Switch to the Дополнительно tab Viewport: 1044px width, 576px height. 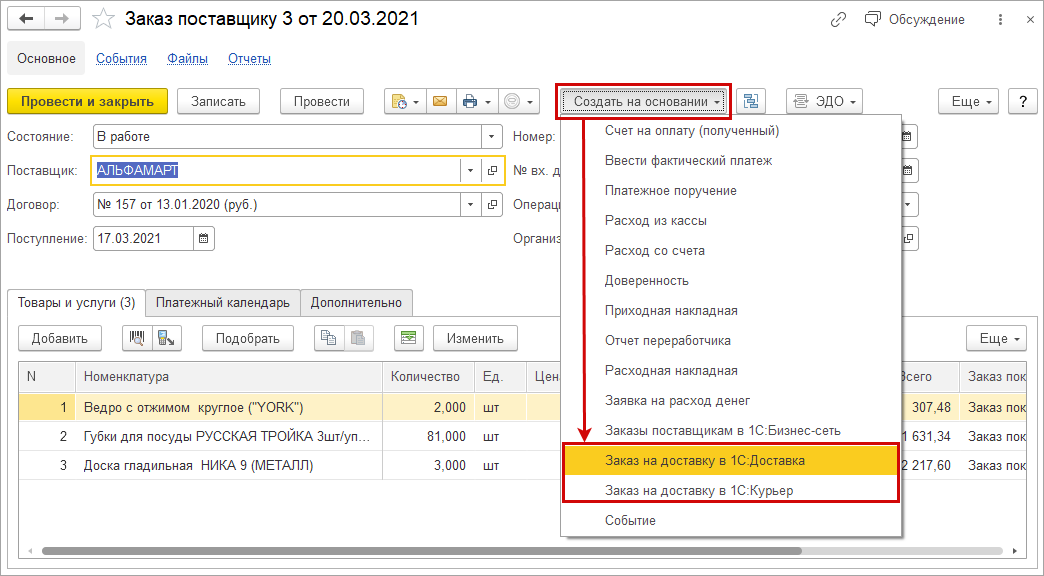356,303
